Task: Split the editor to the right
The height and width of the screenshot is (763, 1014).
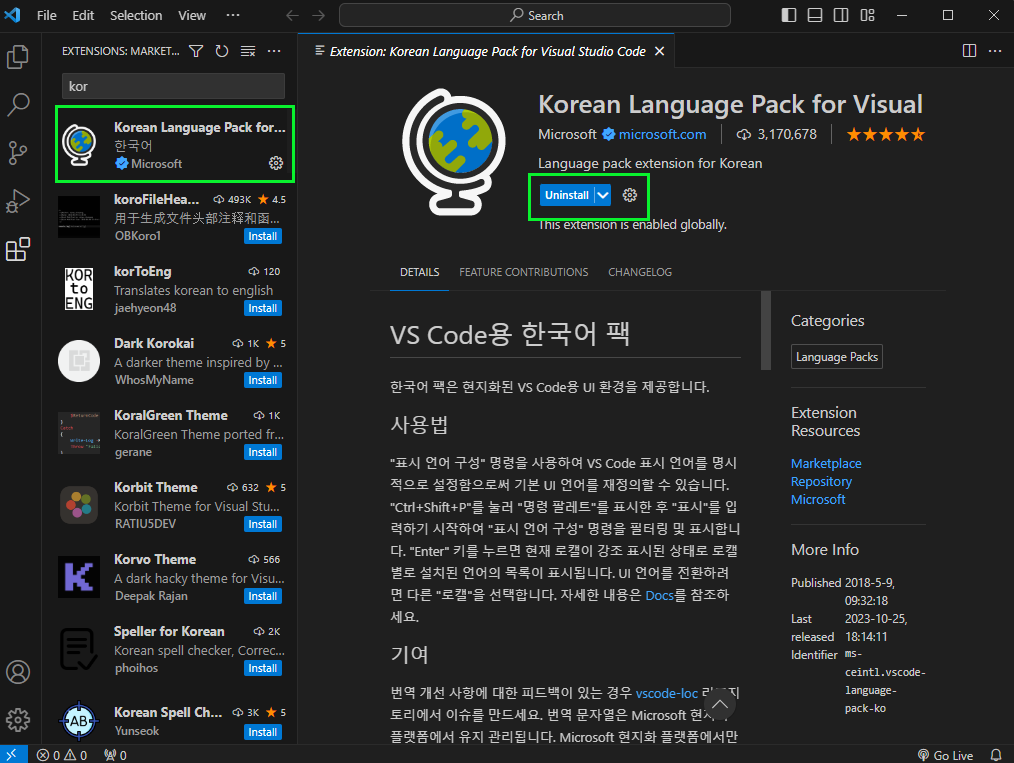Action: (969, 51)
